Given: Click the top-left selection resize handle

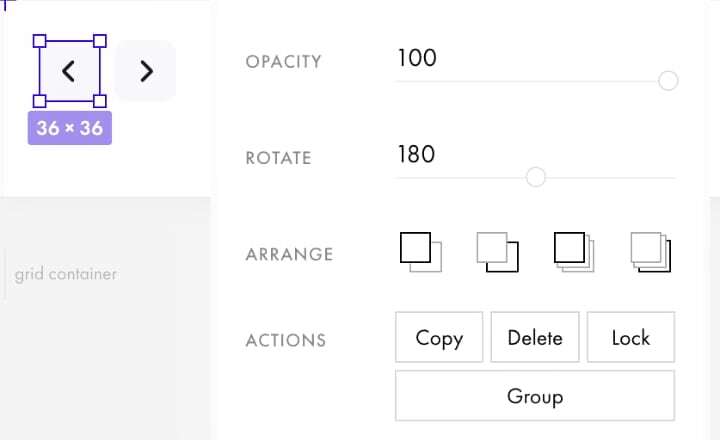Looking at the screenshot, I should [x=40, y=41].
